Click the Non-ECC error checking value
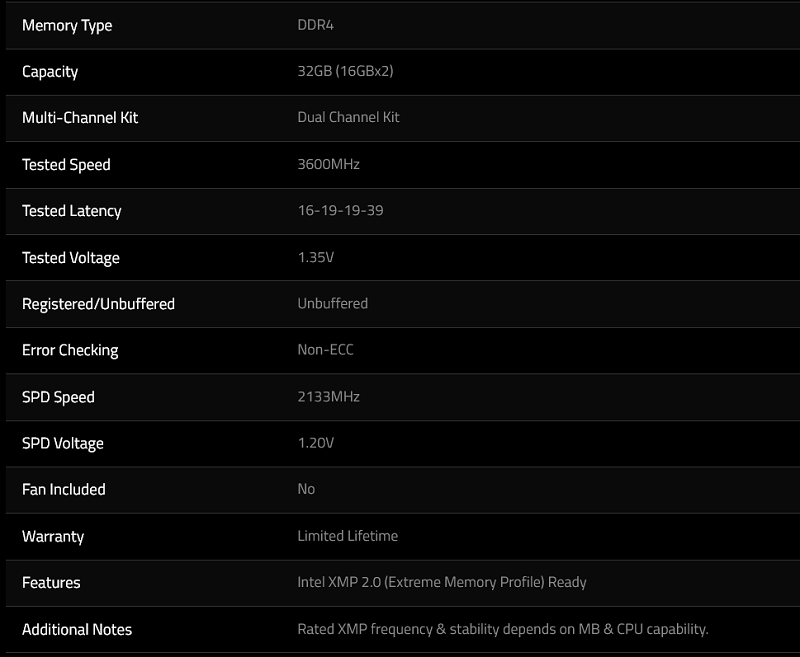Image resolution: width=800 pixels, height=657 pixels. point(325,350)
